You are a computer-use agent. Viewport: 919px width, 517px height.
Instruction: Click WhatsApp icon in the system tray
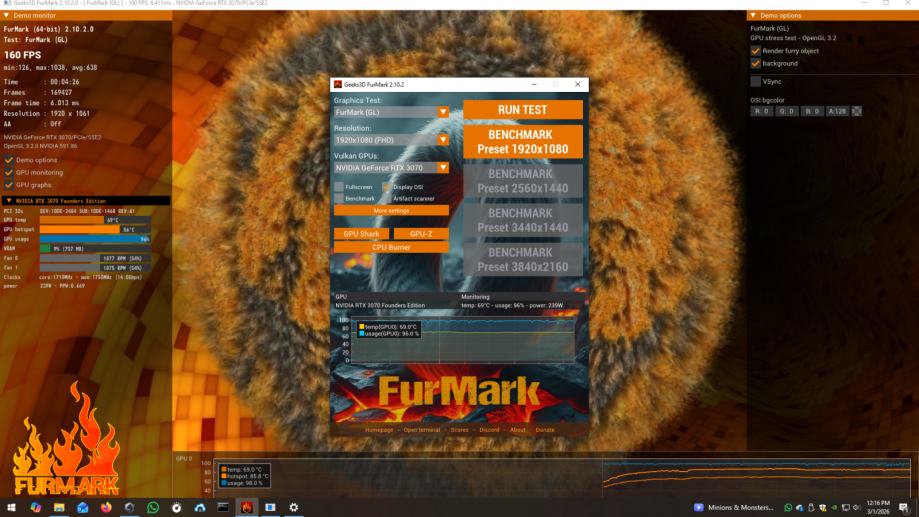pos(788,508)
